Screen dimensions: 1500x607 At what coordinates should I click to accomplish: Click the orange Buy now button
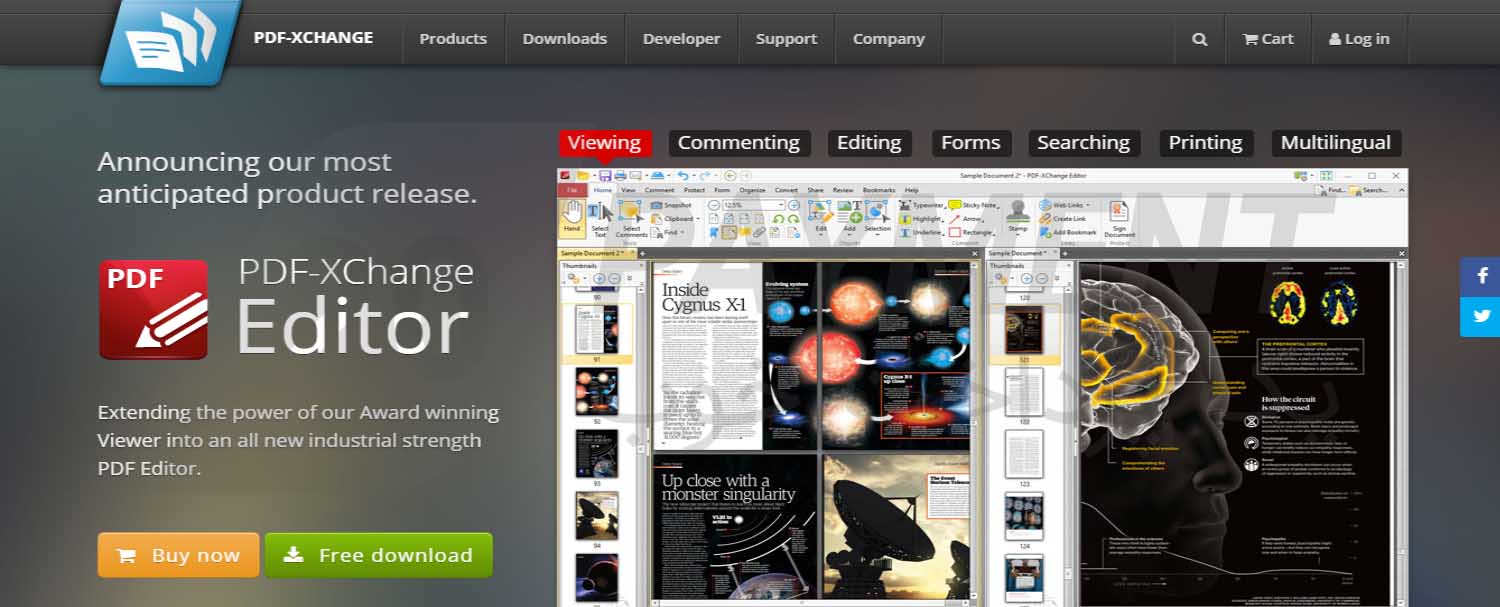point(178,555)
